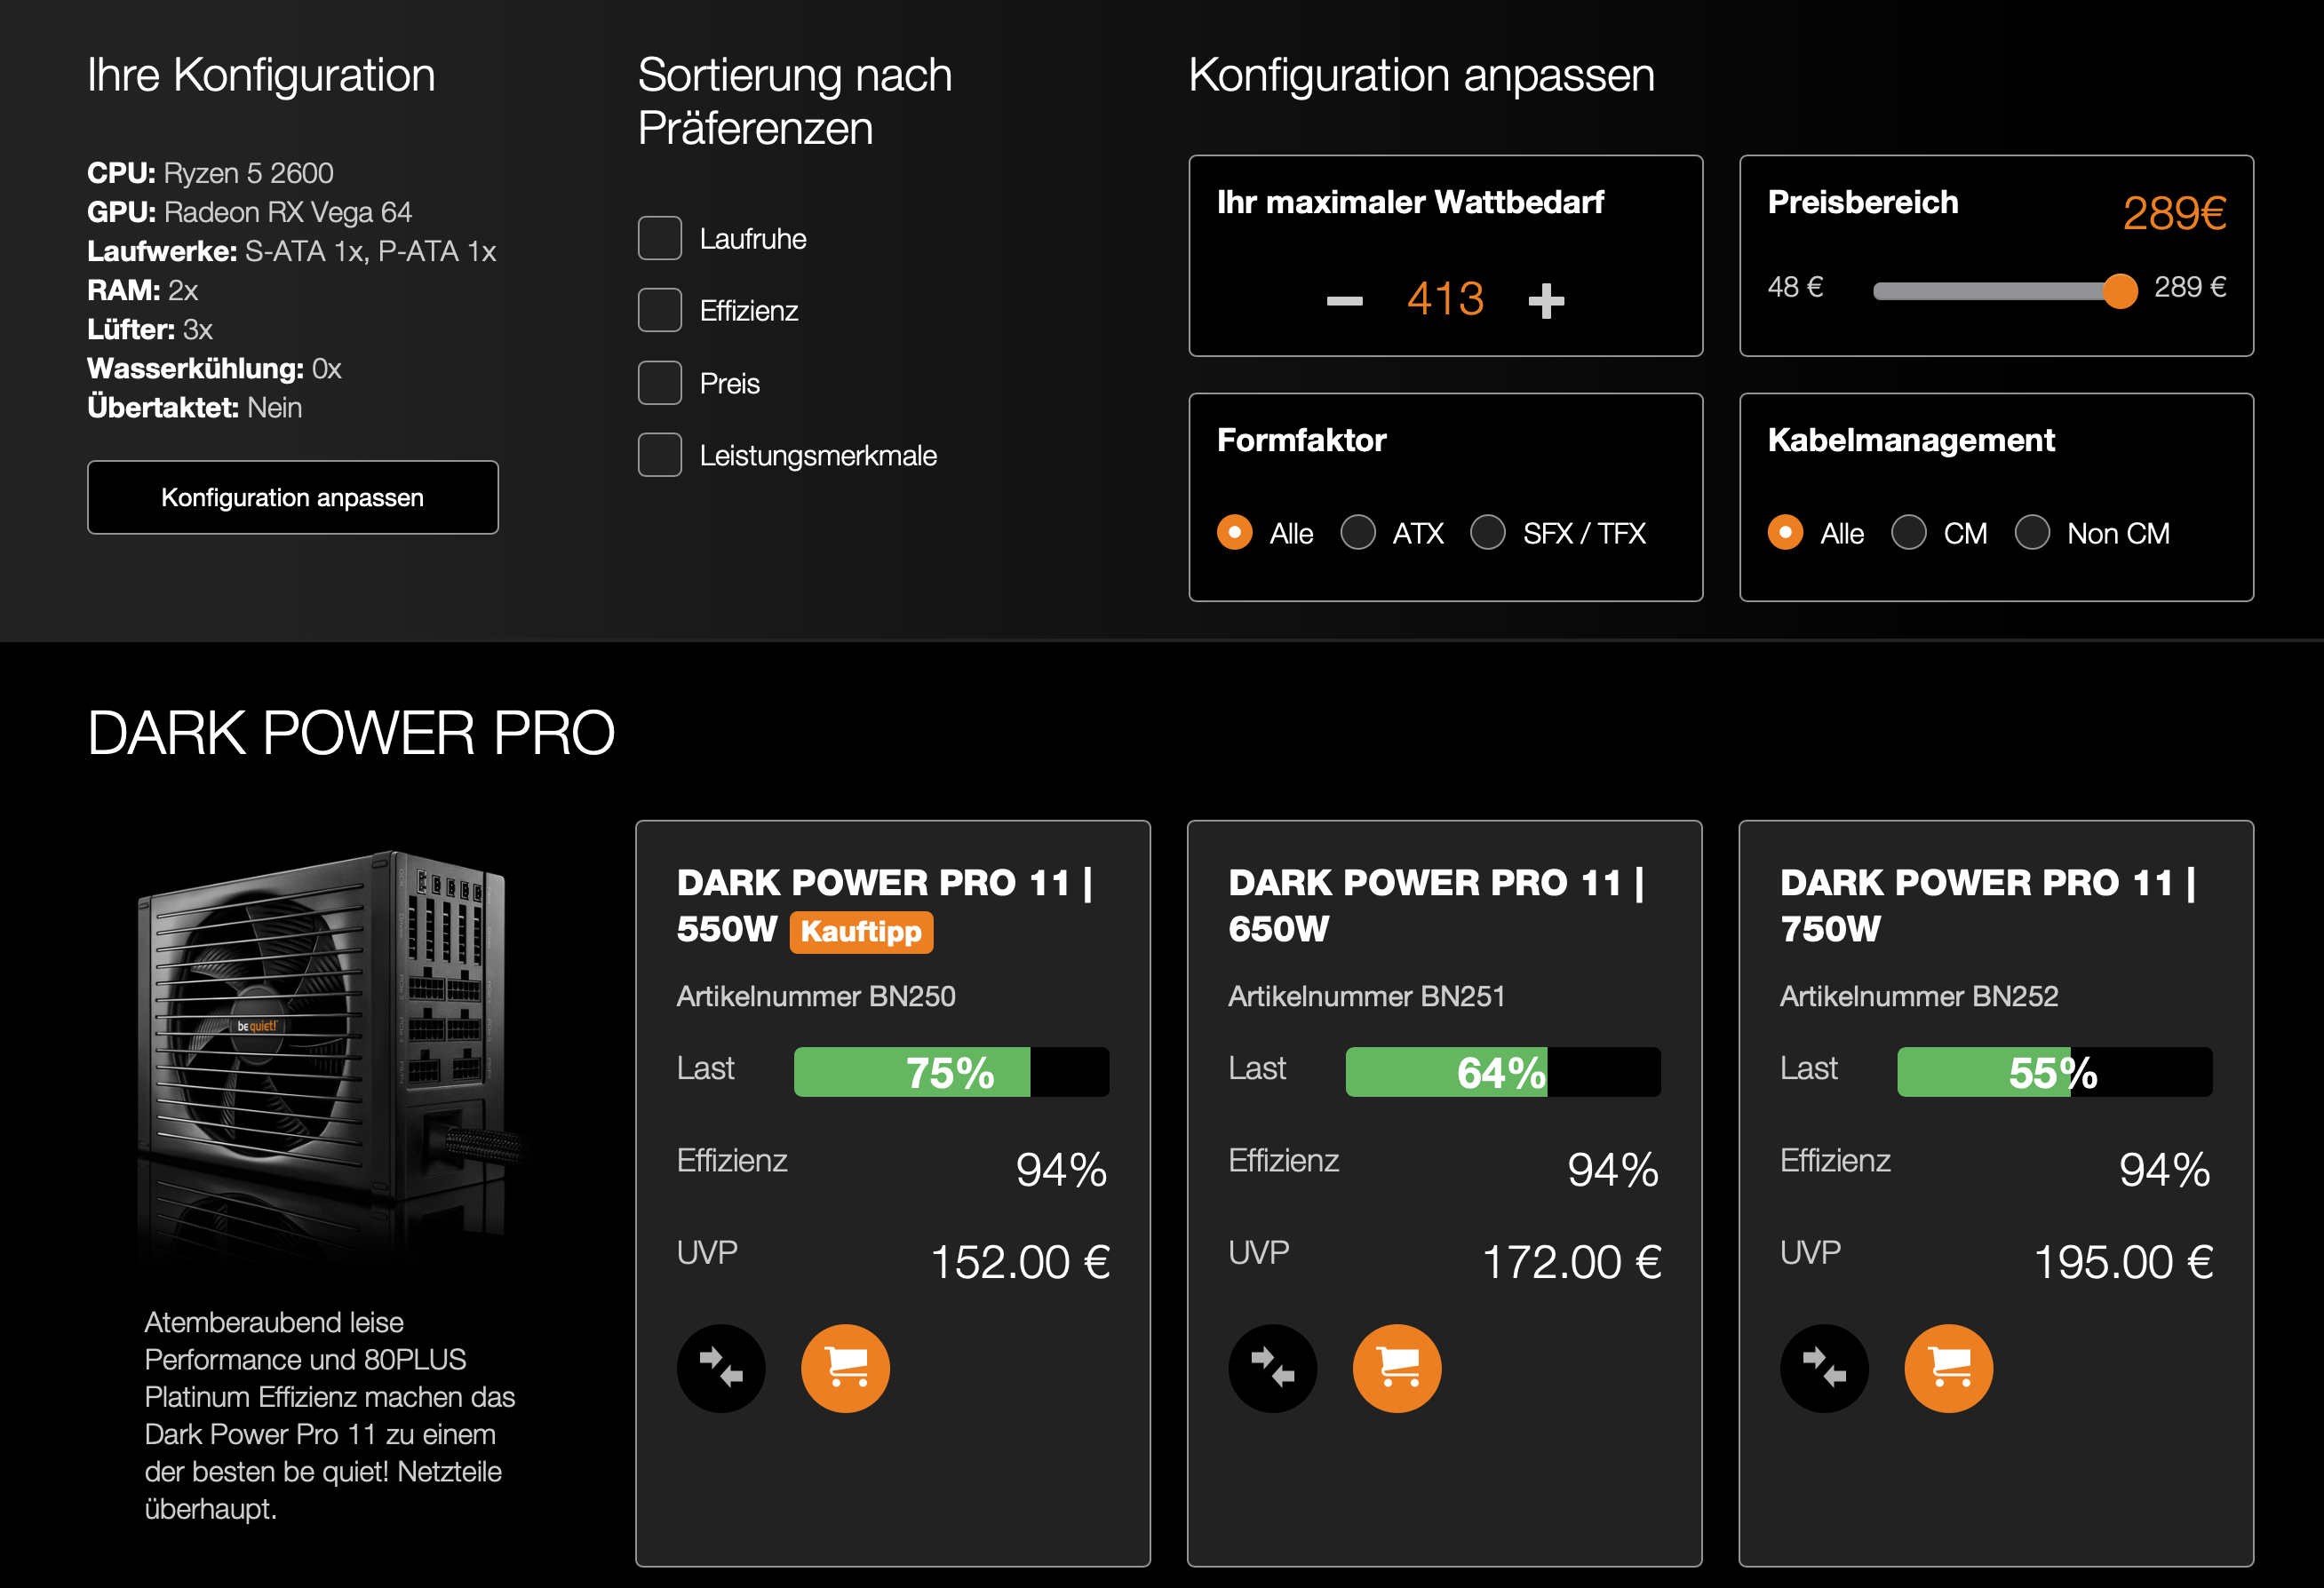The image size is (2324, 1588).
Task: Click the Konfiguration anpassen button
Action: click(x=292, y=497)
